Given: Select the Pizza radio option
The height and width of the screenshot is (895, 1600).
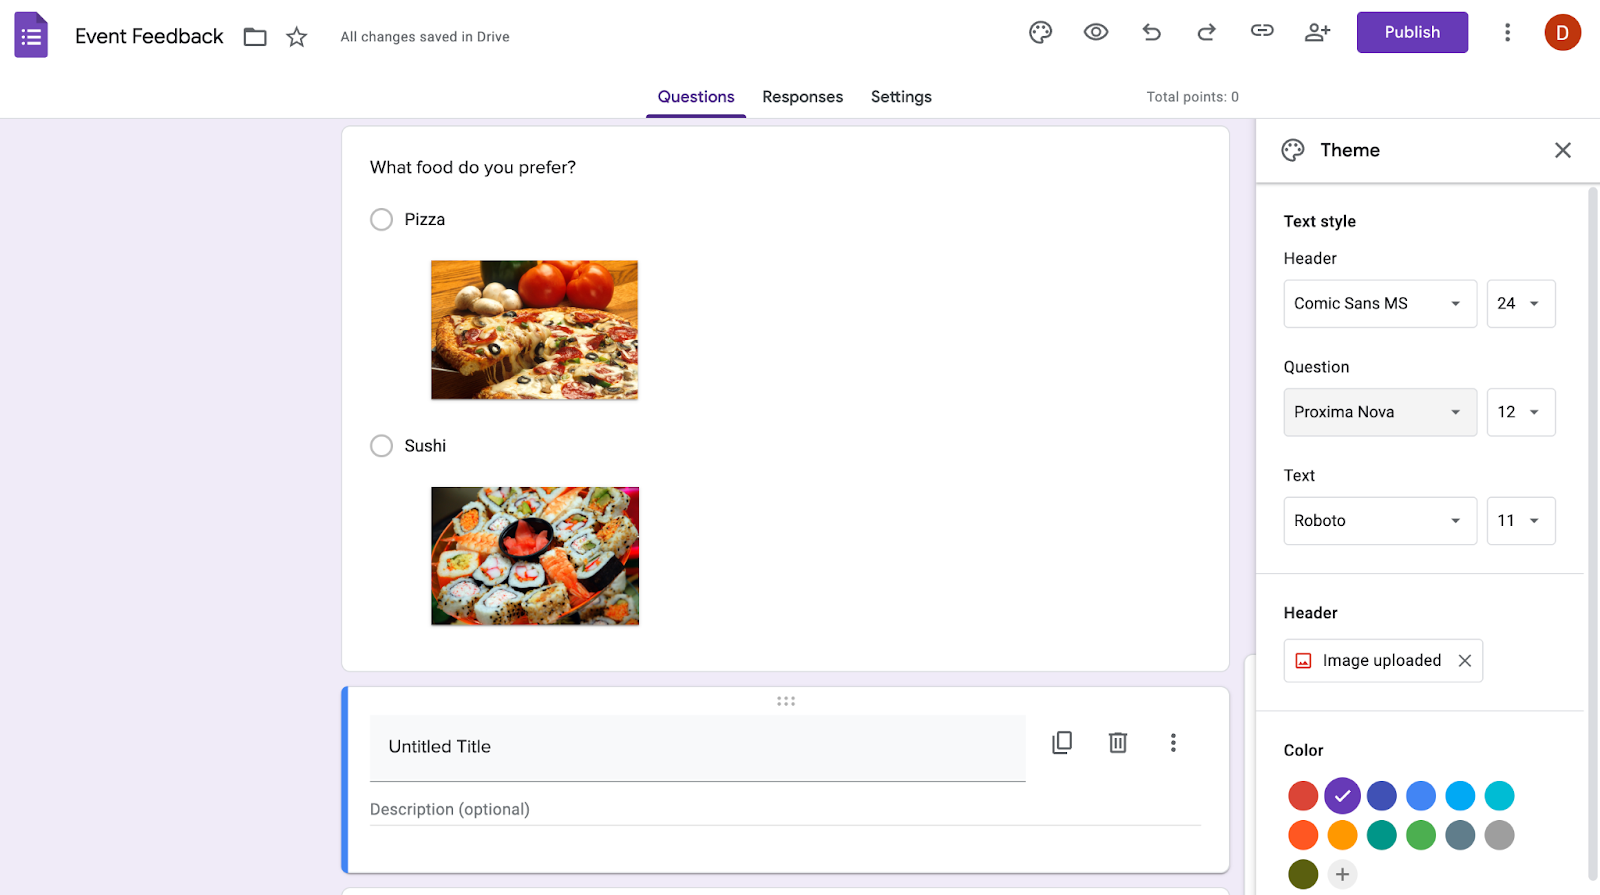Looking at the screenshot, I should (381, 220).
